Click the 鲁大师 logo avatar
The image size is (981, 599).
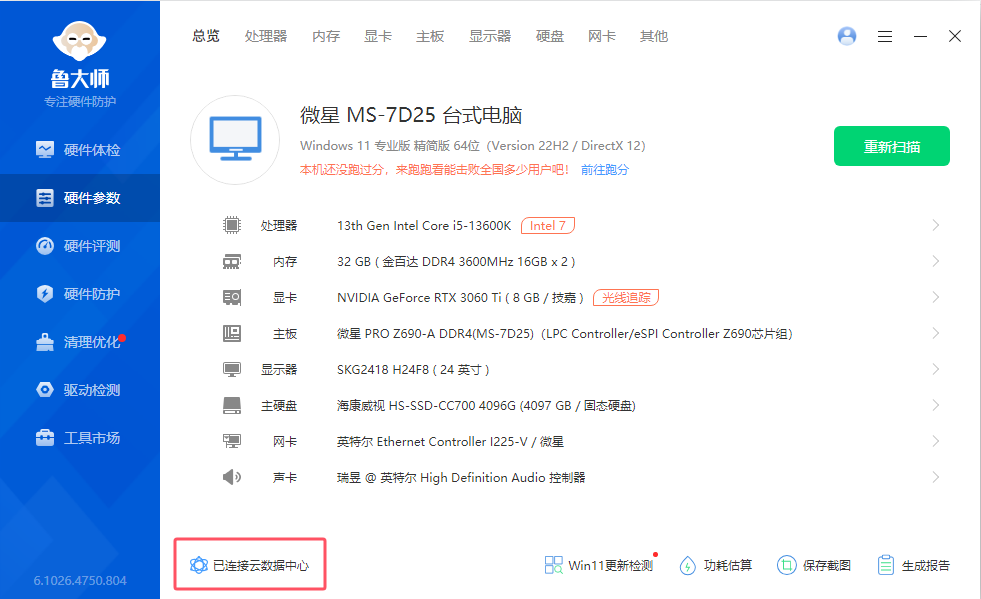pos(79,41)
